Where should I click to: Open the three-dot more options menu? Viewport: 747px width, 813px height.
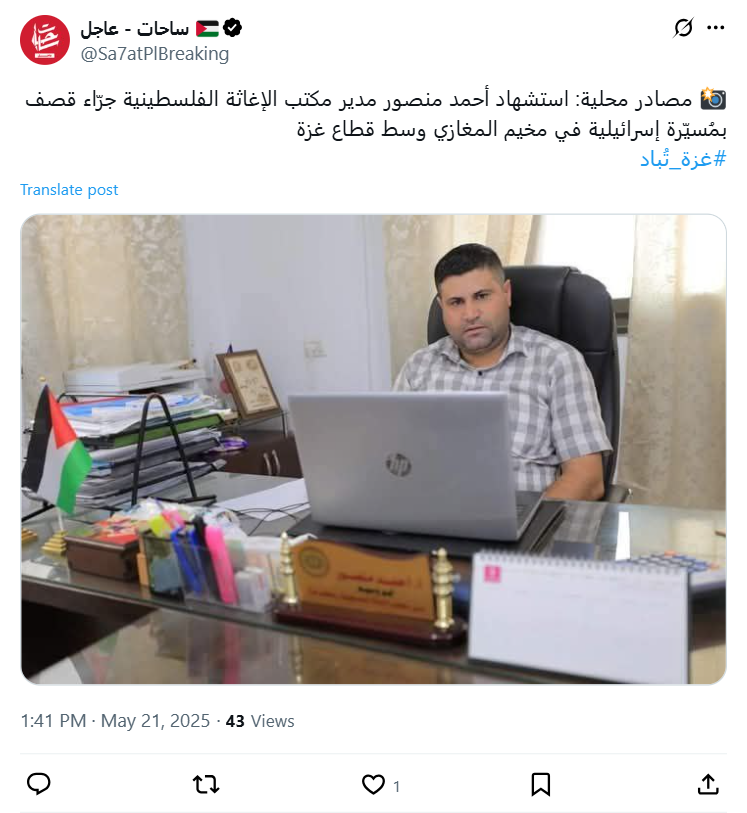pyautogui.click(x=715, y=28)
